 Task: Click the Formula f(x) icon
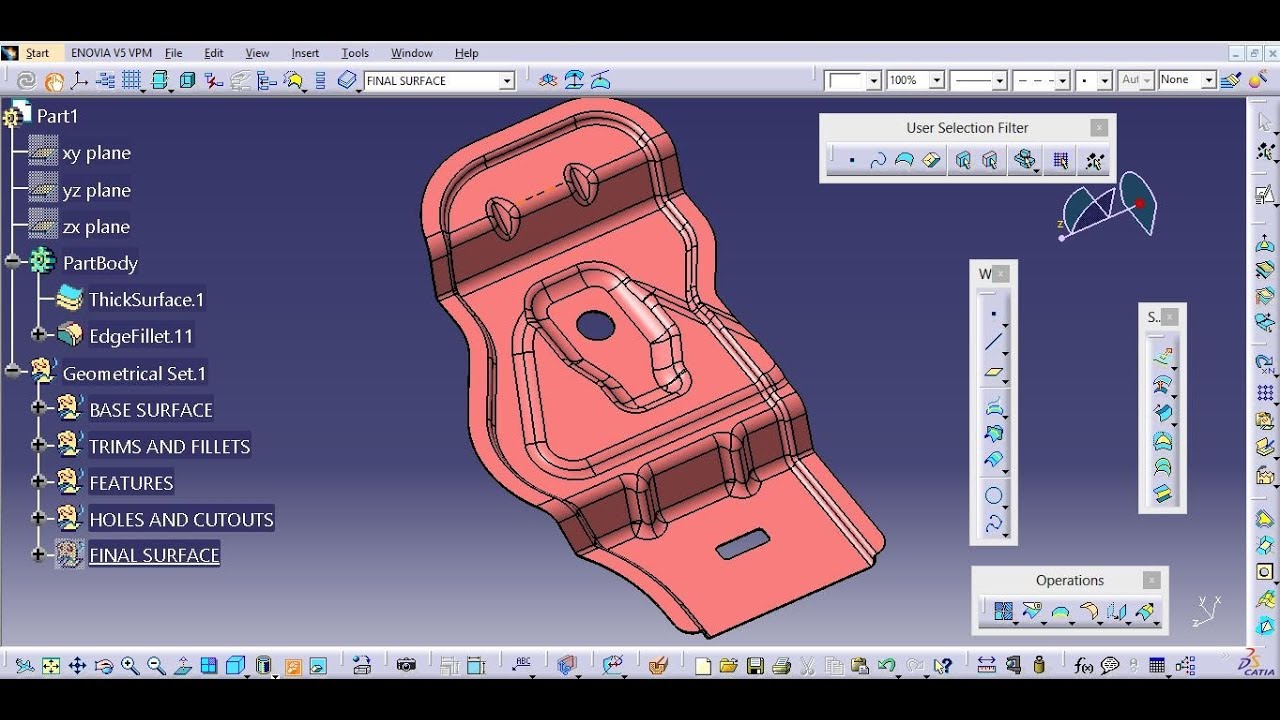pos(1083,665)
